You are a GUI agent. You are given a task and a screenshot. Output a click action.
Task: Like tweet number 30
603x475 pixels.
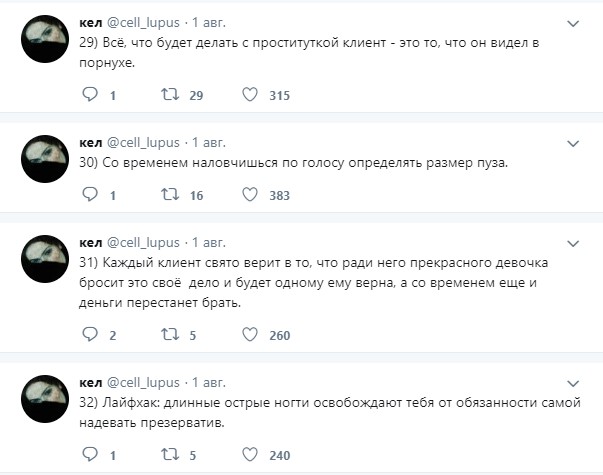(x=250, y=195)
